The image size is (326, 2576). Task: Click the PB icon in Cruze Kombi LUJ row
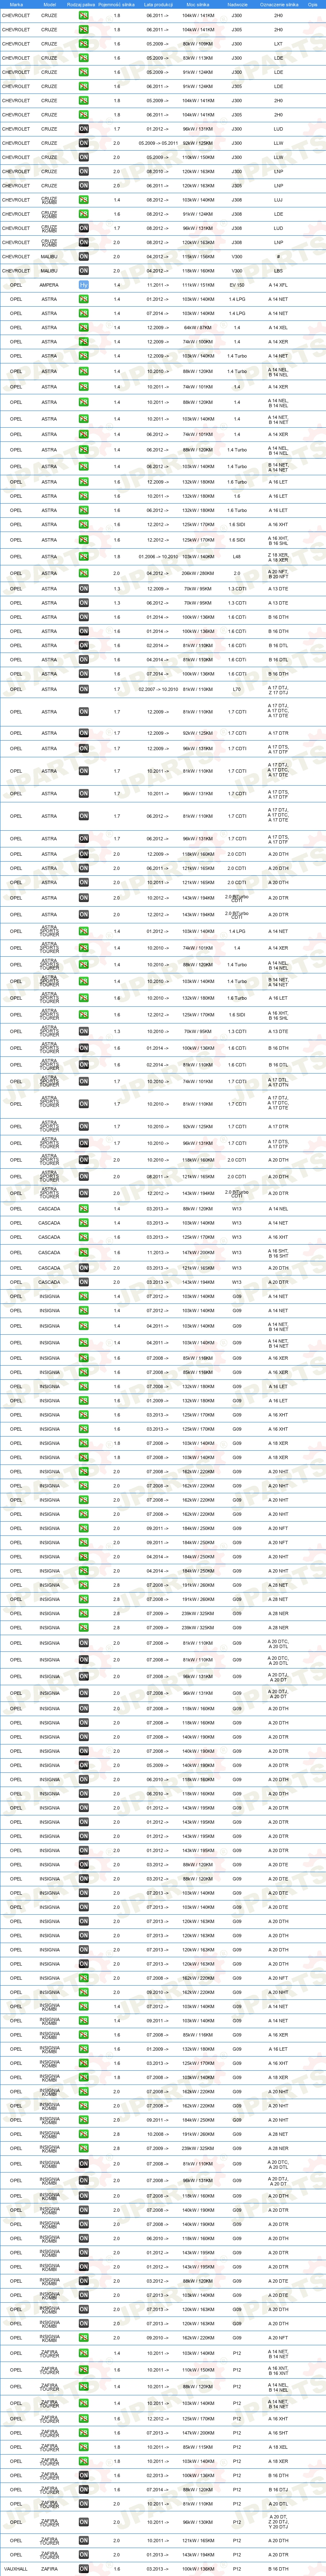pos(84,200)
